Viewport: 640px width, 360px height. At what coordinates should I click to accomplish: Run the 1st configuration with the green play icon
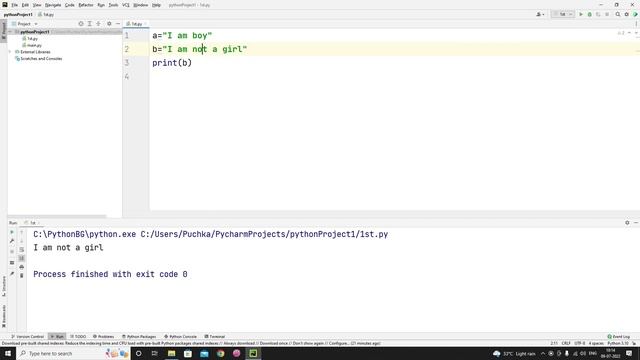coord(581,14)
